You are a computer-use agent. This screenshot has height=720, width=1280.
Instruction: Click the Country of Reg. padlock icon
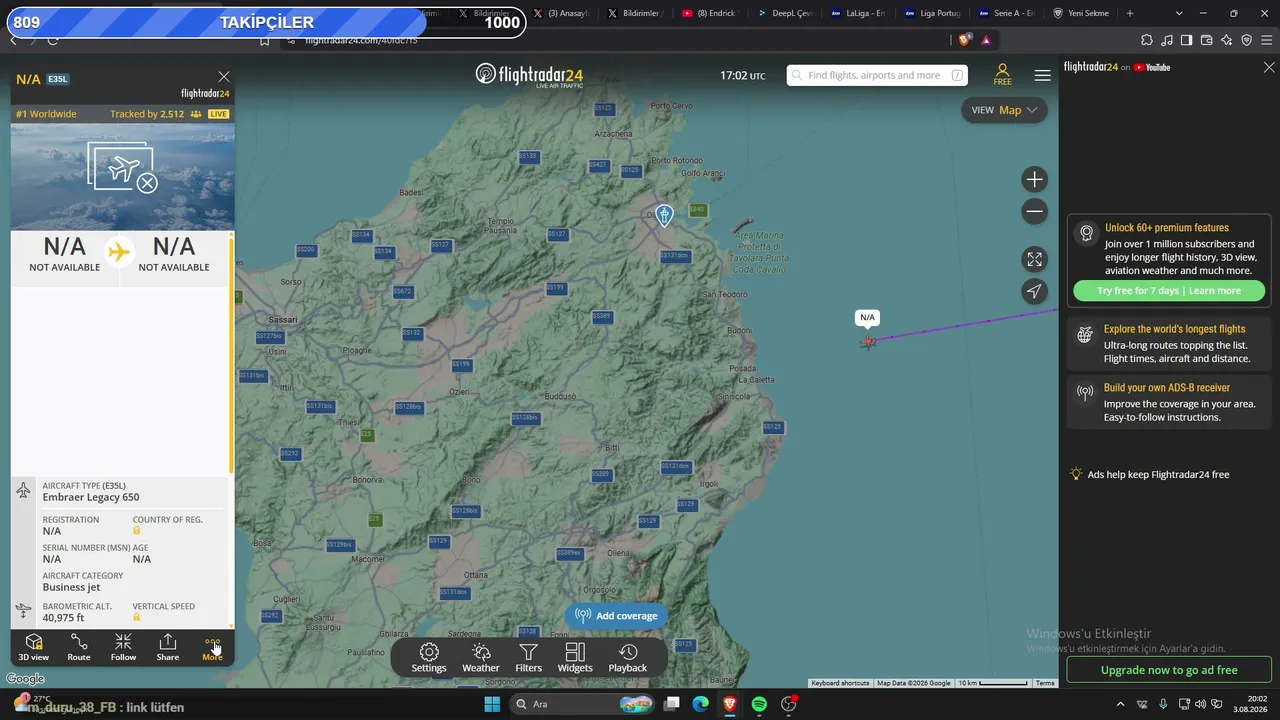click(137, 530)
